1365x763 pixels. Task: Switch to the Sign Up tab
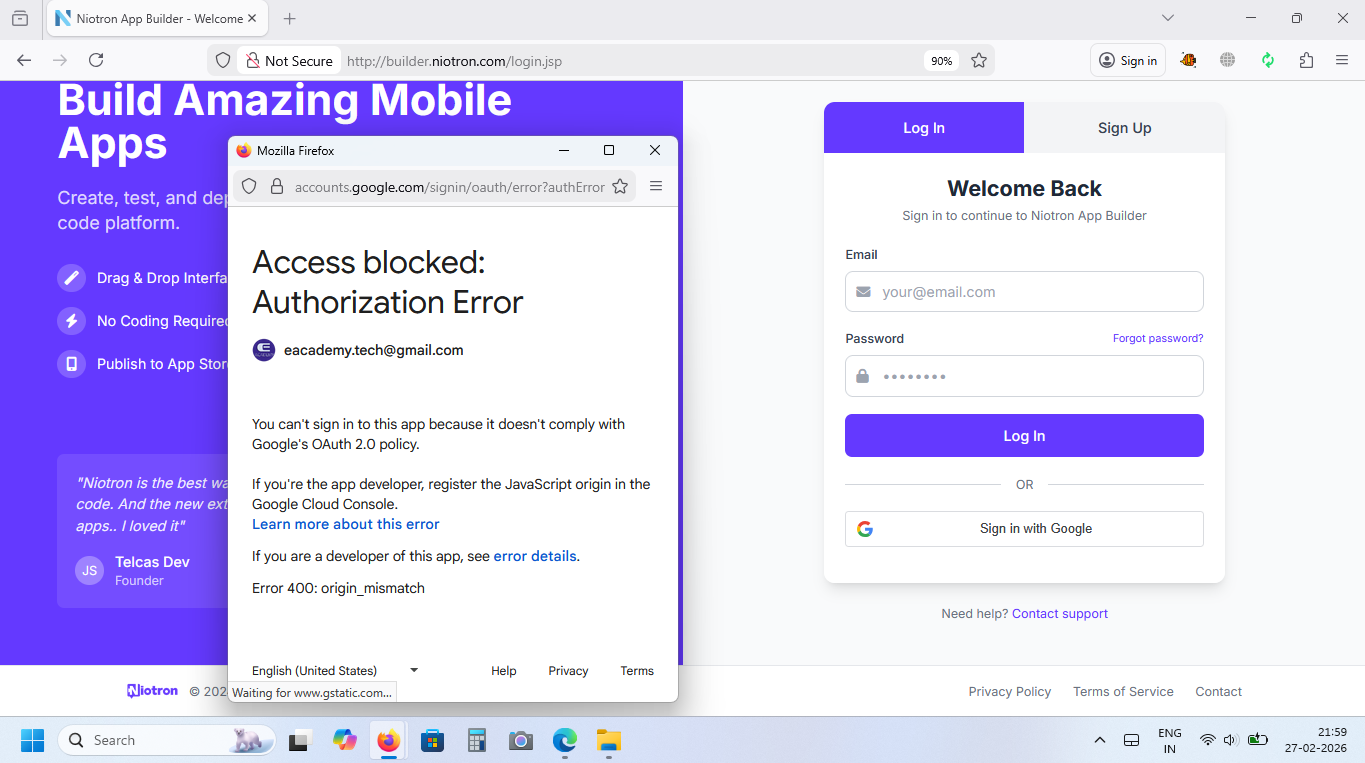tap(1124, 128)
